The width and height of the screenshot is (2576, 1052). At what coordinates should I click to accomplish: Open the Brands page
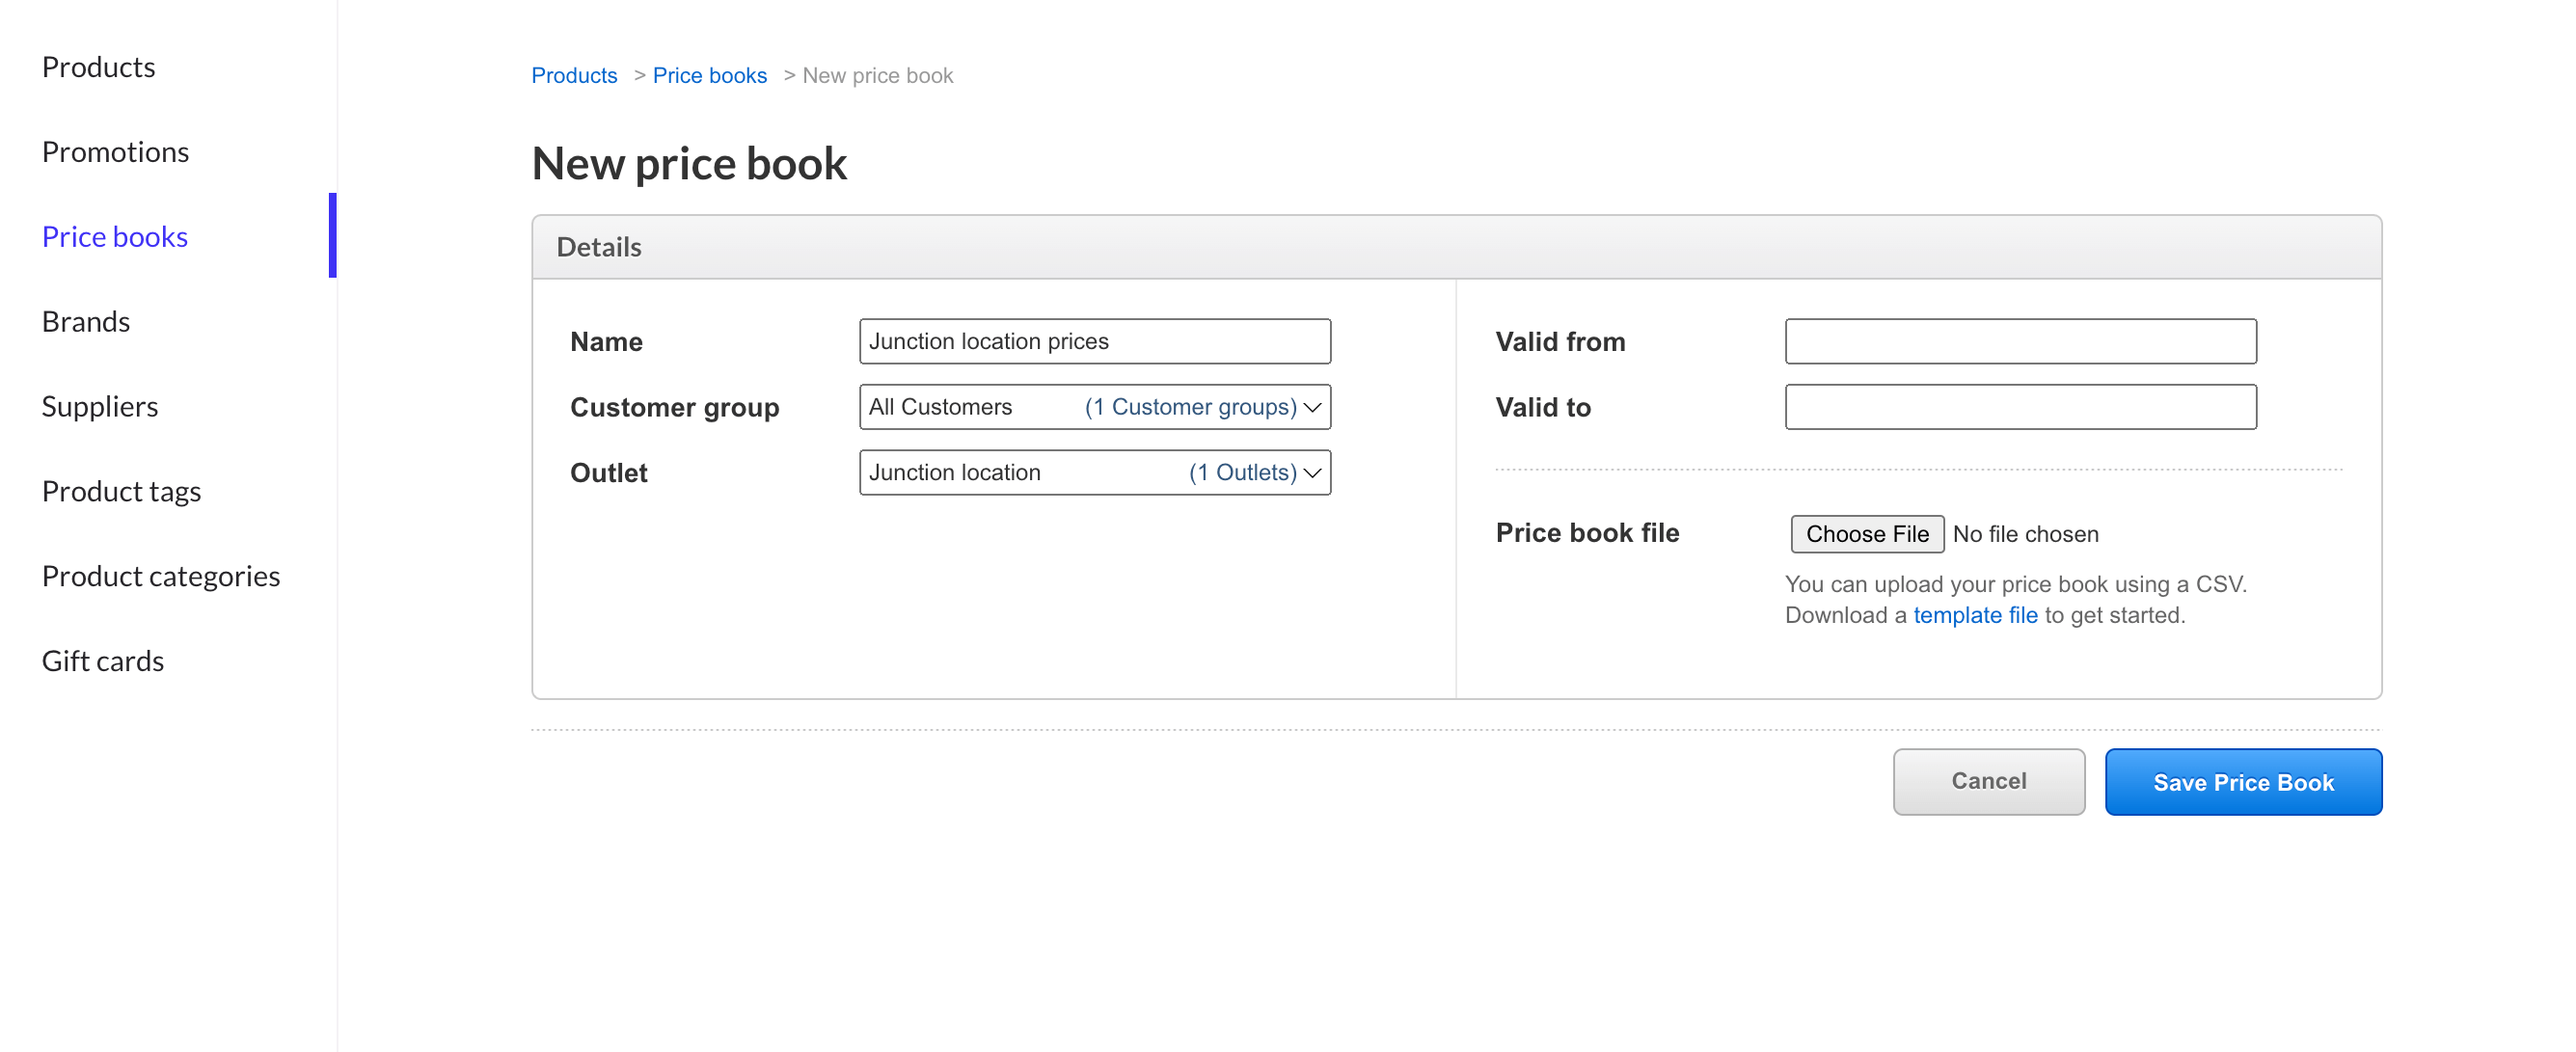[x=85, y=321]
